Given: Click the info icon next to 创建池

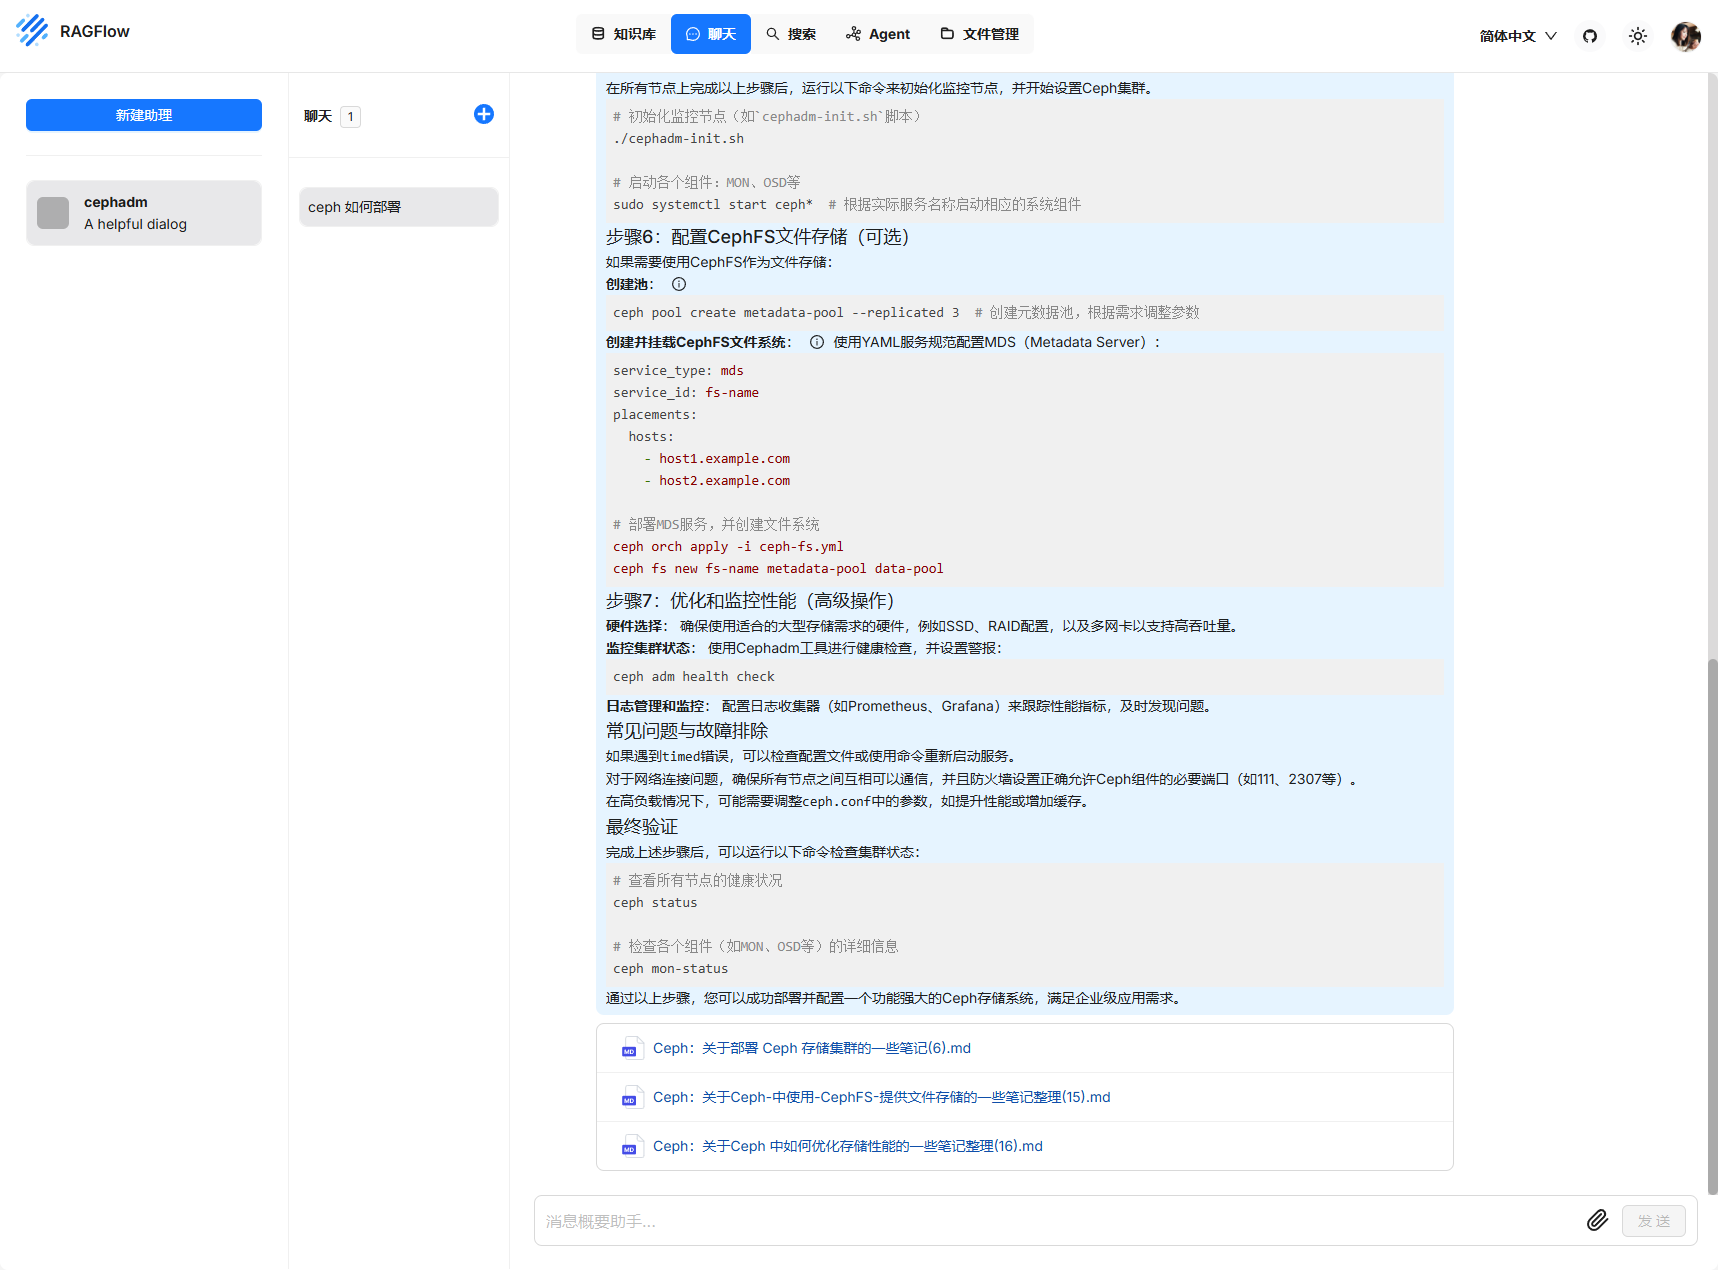Looking at the screenshot, I should coord(679,284).
